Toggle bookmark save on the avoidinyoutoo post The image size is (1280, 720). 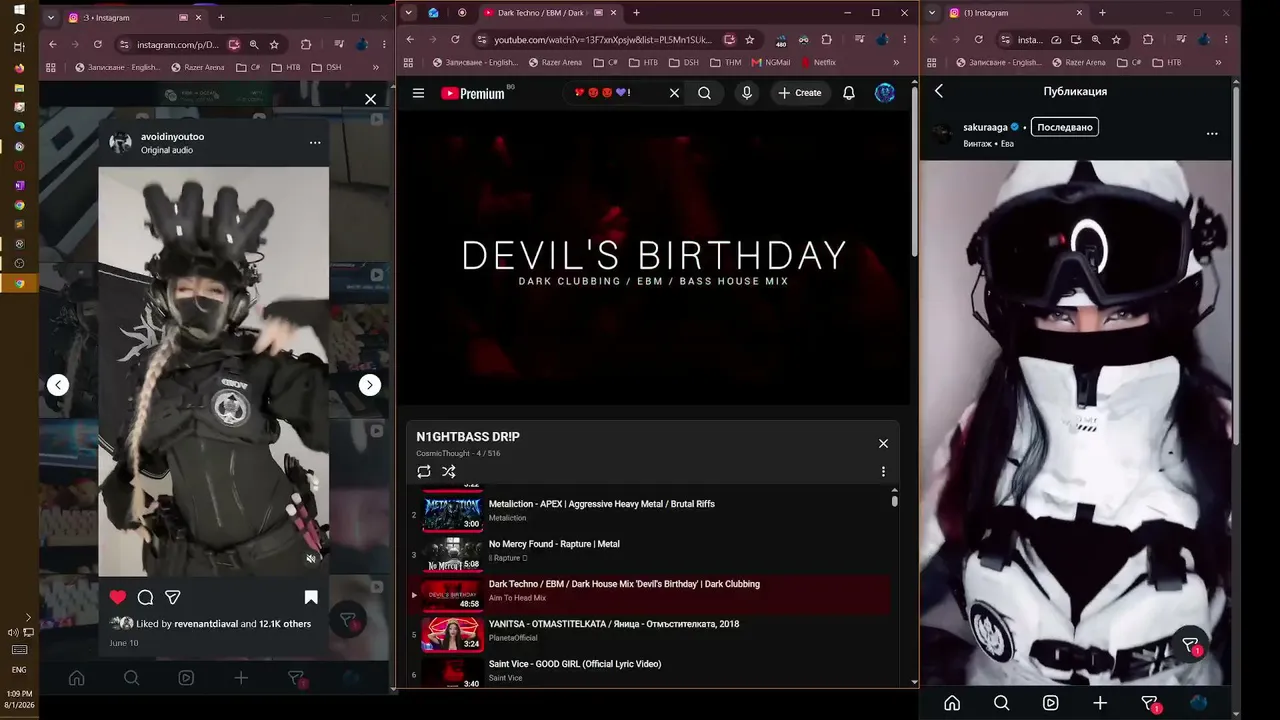tap(311, 597)
